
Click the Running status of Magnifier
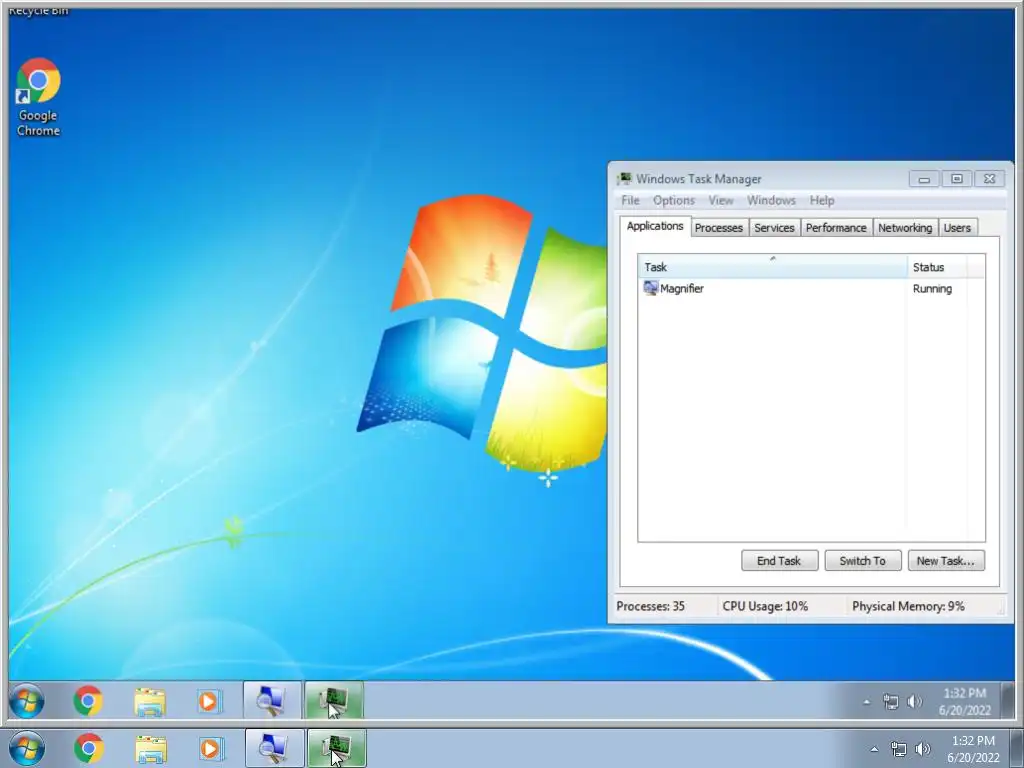[x=932, y=289]
